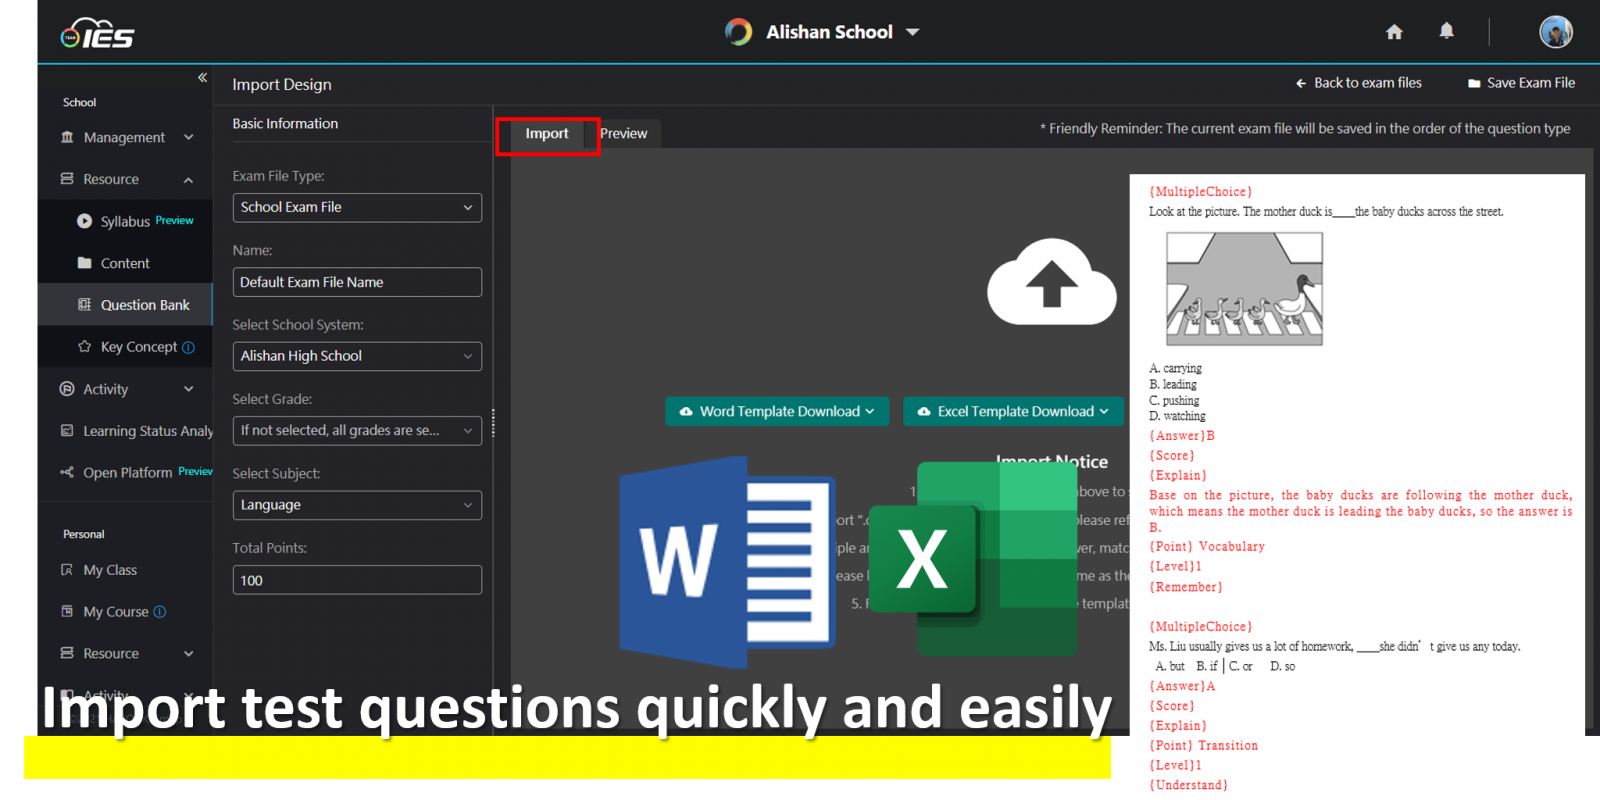The width and height of the screenshot is (1600, 800).
Task: Open Word Template Download dropdown
Action: (777, 411)
